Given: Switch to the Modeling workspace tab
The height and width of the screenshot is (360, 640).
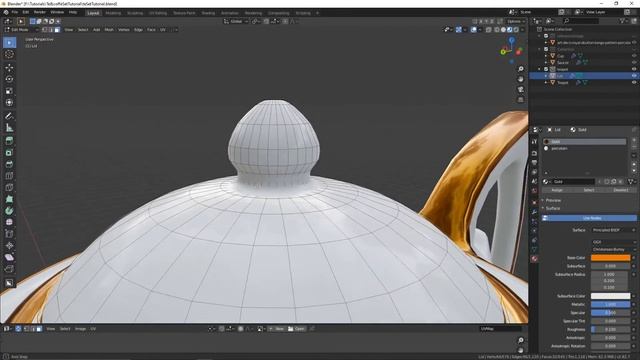Looking at the screenshot, I should (x=113, y=13).
